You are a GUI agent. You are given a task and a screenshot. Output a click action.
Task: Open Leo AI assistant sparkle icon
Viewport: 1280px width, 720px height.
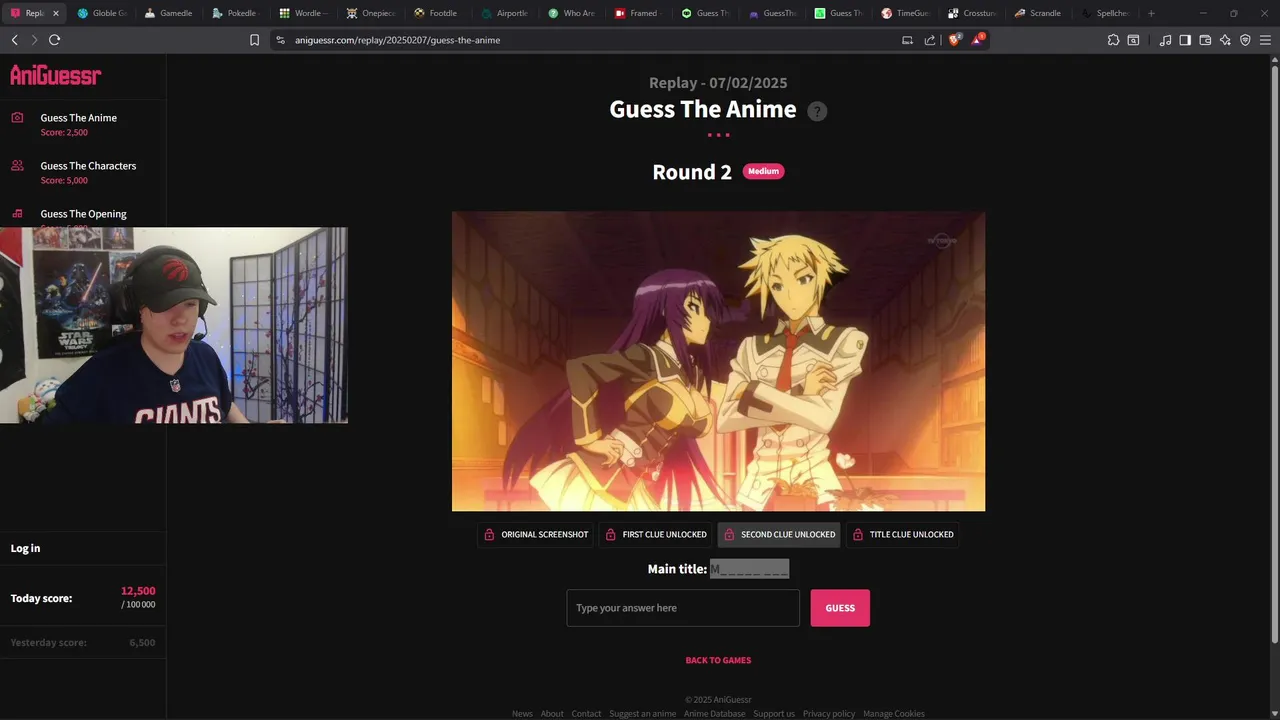(1225, 40)
